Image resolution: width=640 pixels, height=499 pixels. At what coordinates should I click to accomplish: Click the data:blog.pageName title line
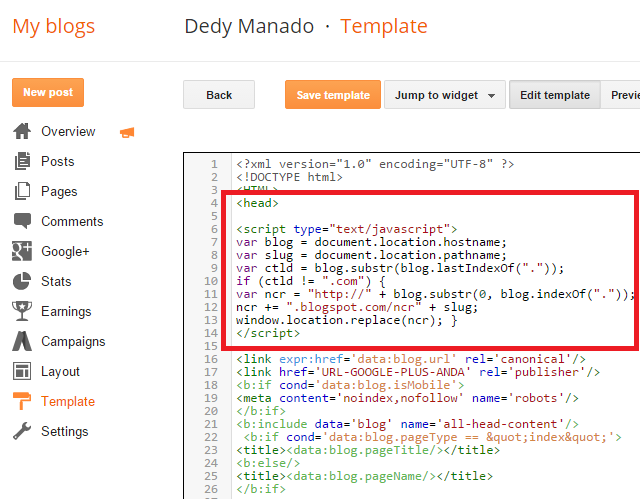(x=364, y=476)
